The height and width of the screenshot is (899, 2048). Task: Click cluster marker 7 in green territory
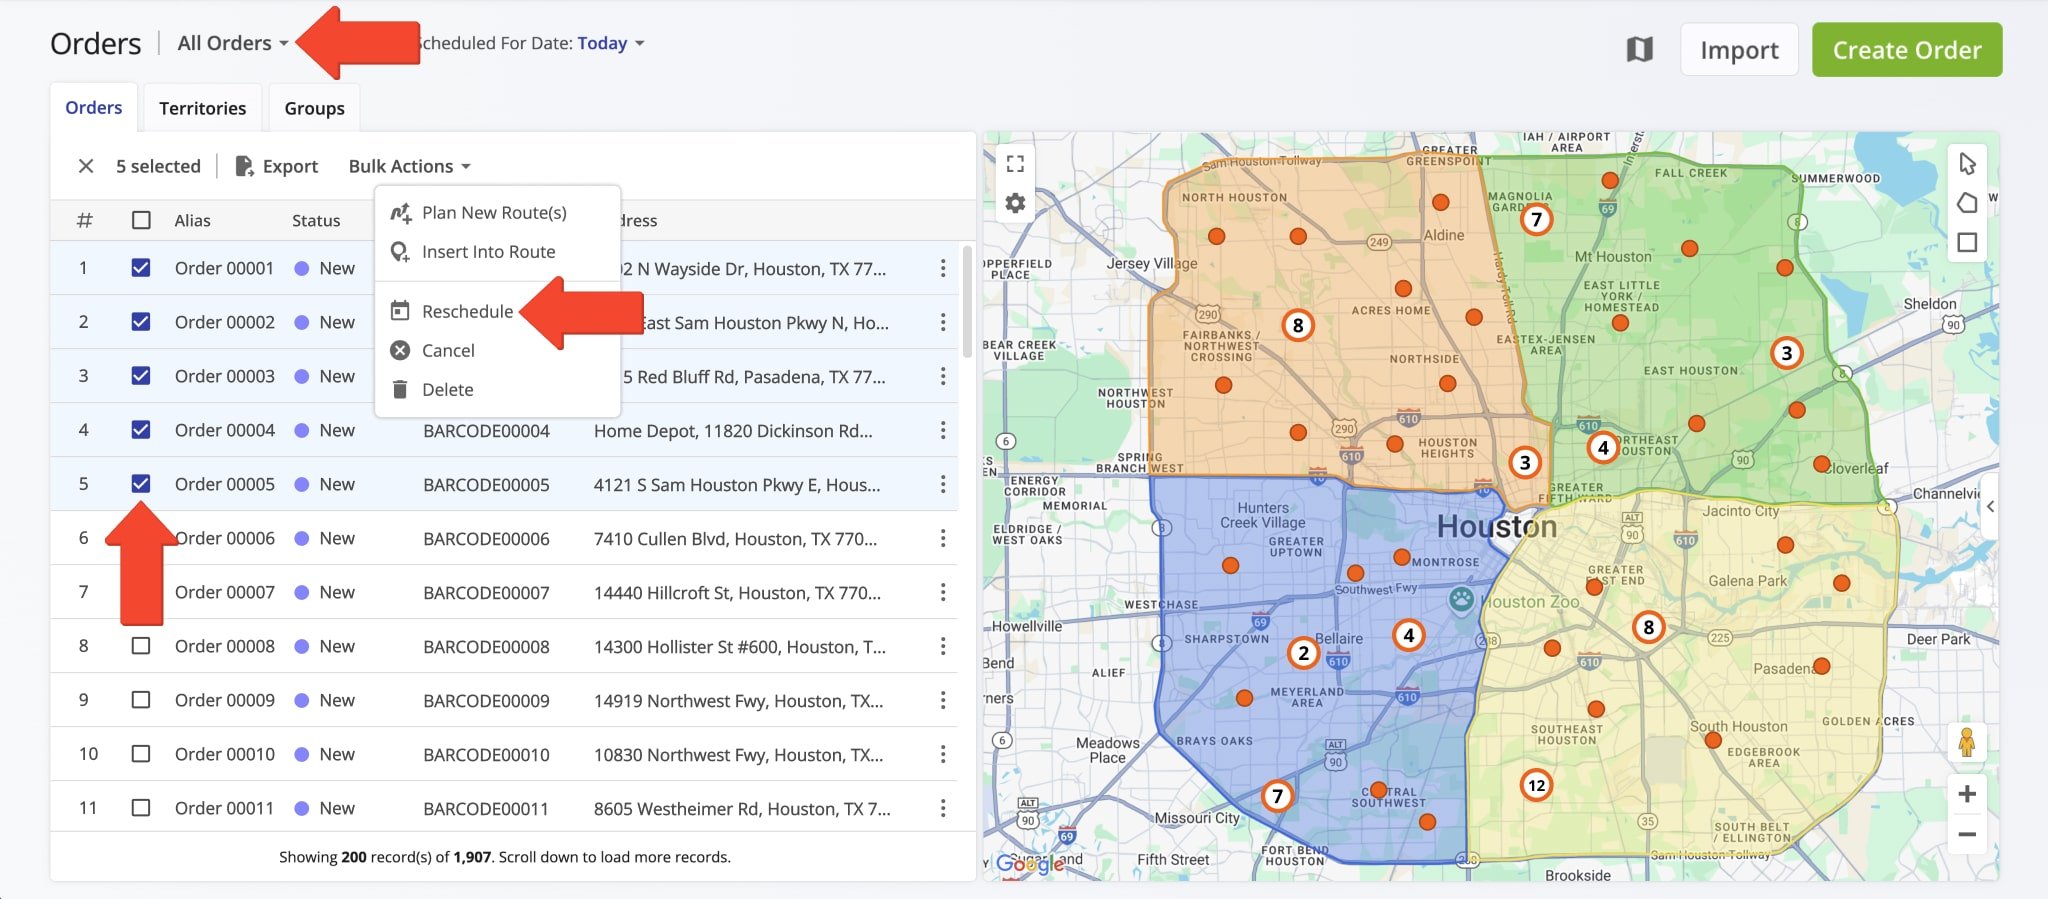click(1536, 219)
